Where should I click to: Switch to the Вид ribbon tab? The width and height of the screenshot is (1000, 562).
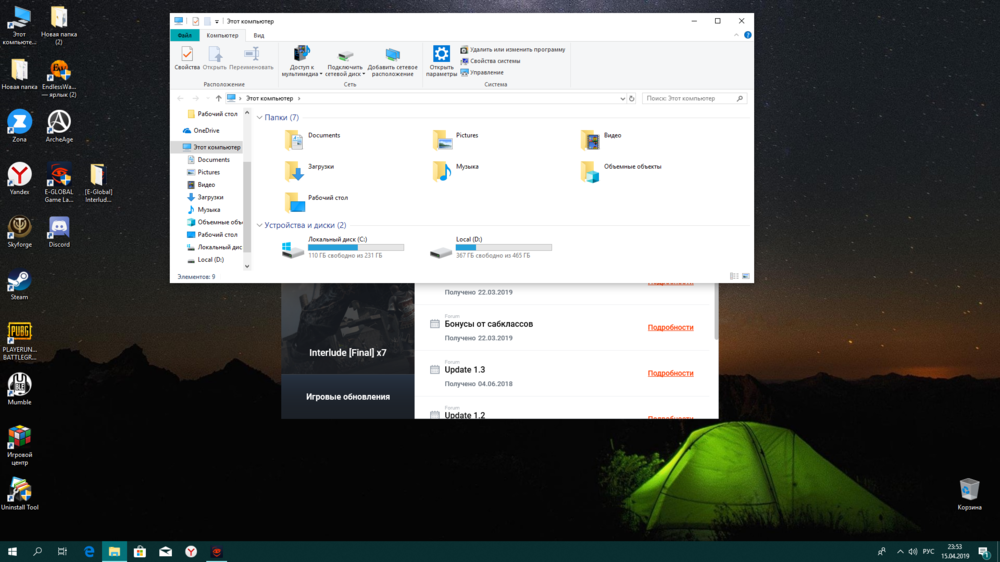[258, 35]
